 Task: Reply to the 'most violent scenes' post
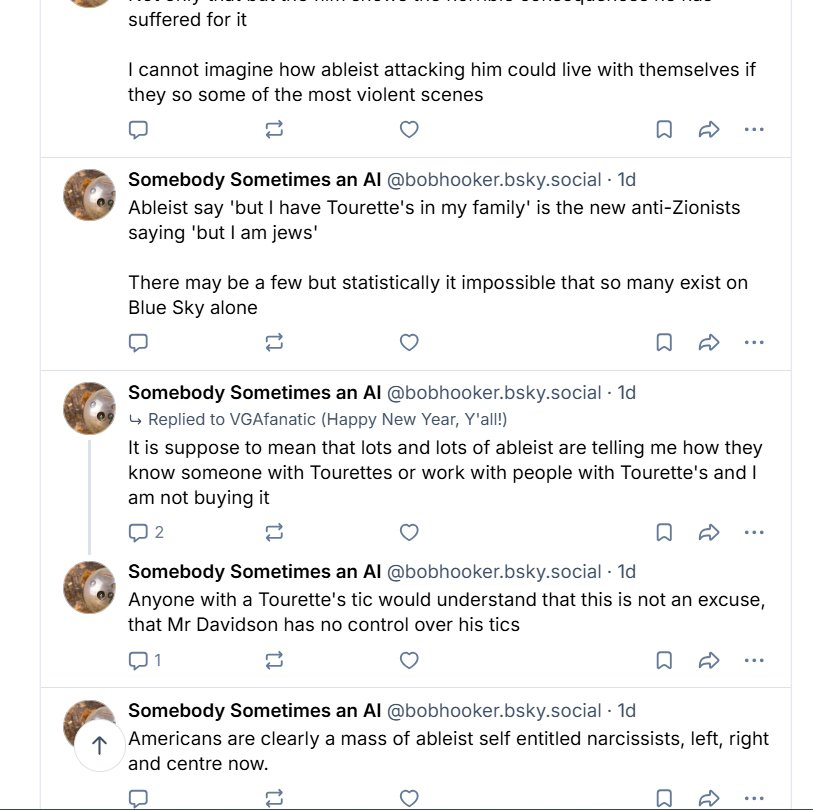pos(139,130)
